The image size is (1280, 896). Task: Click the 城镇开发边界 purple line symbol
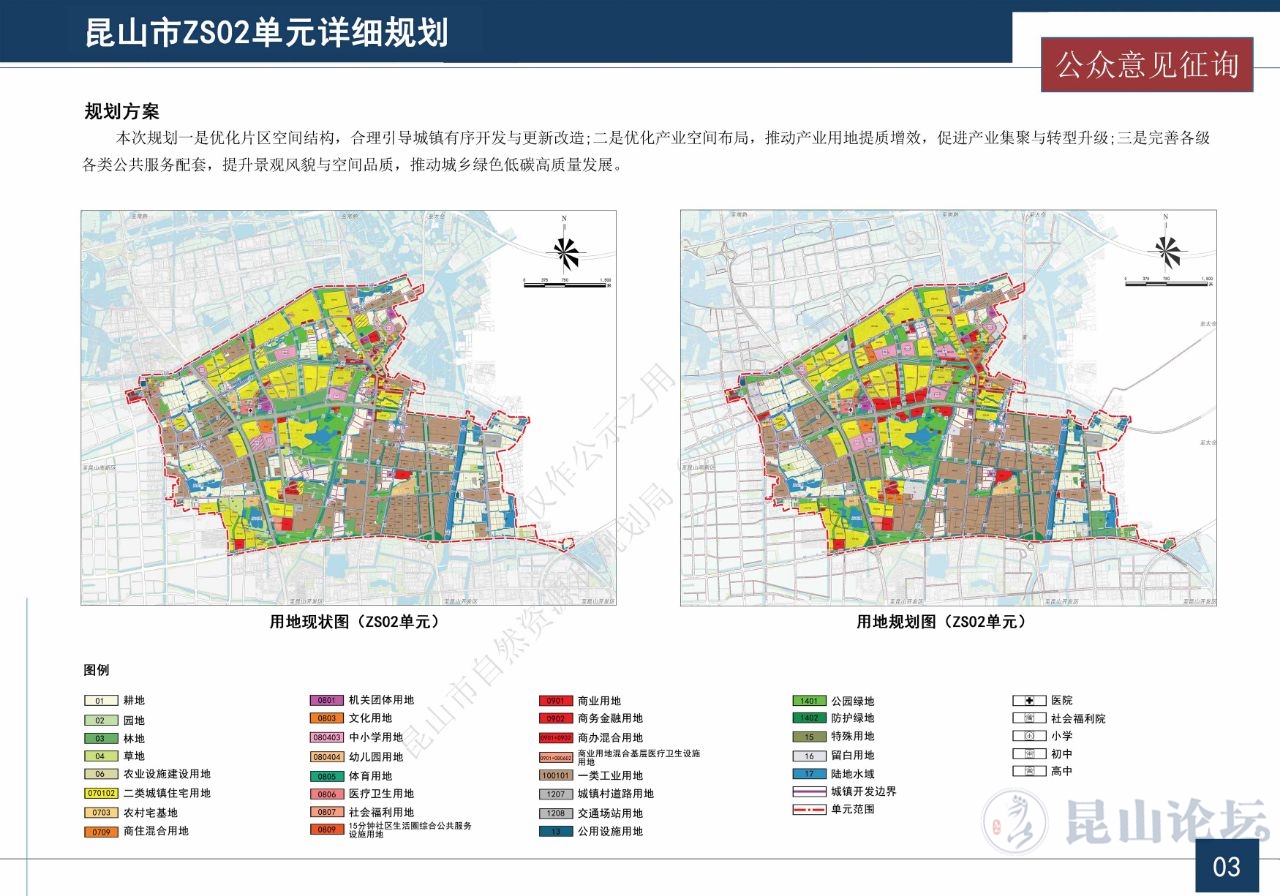tap(808, 791)
